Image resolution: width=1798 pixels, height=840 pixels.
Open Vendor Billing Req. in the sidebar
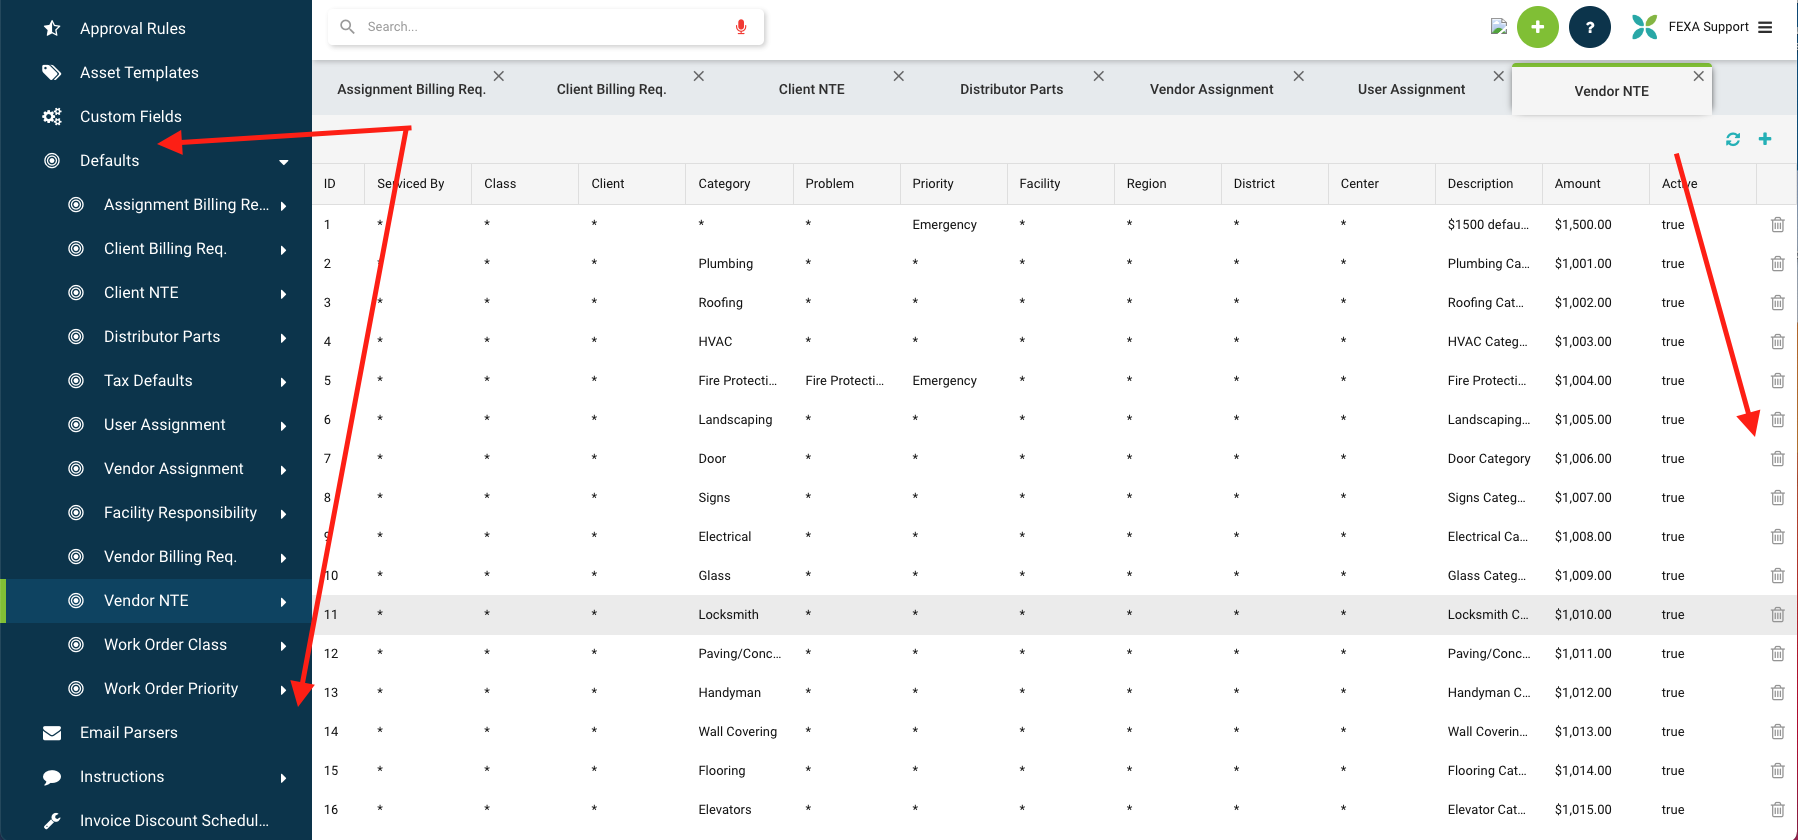(x=170, y=557)
